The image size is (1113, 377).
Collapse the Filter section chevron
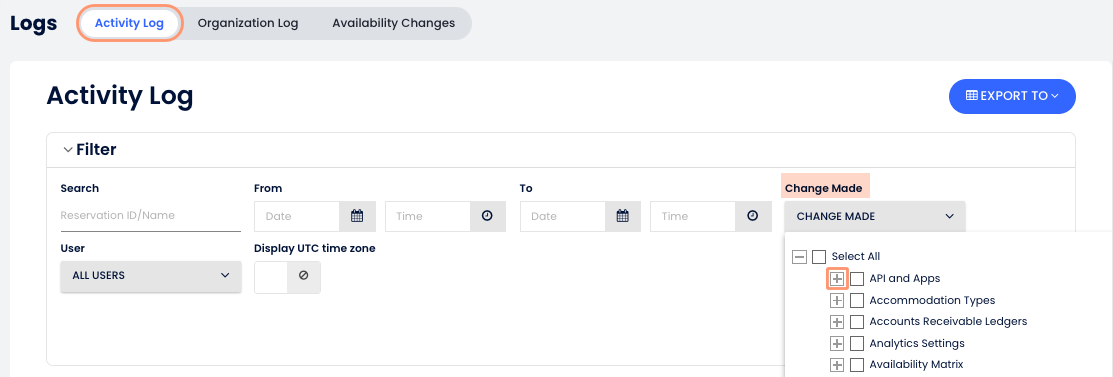tap(68, 150)
